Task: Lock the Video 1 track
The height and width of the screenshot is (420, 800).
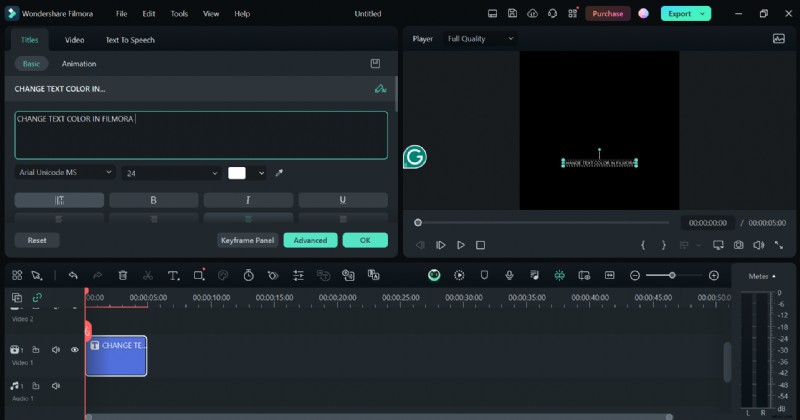Action: click(x=36, y=350)
